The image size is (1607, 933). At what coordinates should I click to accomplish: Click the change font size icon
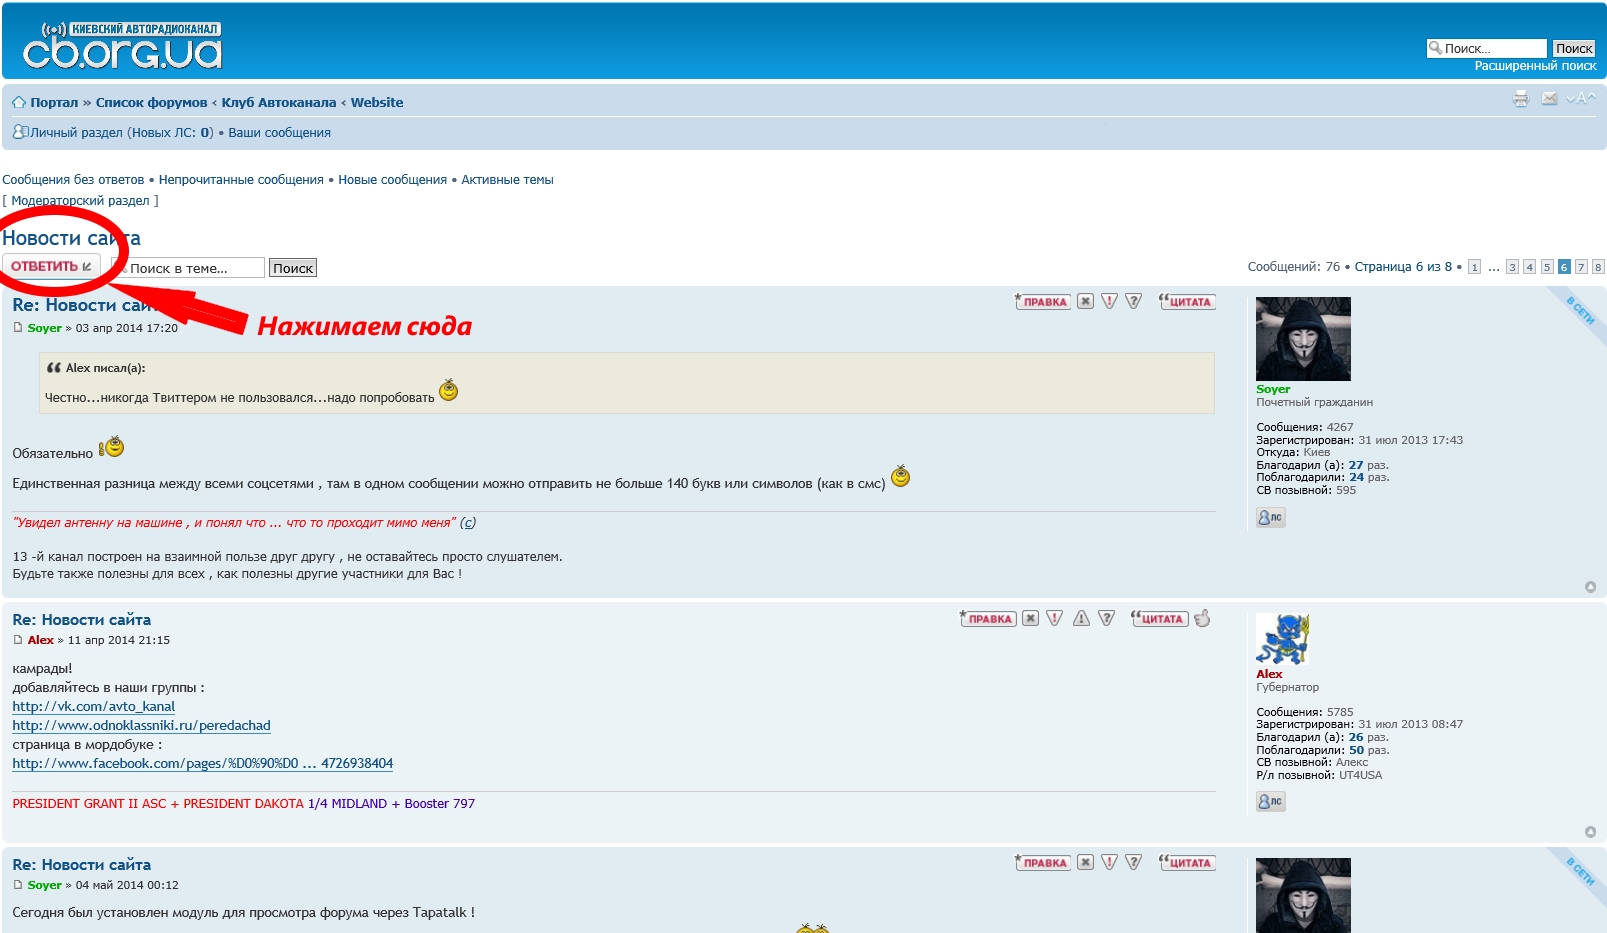[1581, 99]
